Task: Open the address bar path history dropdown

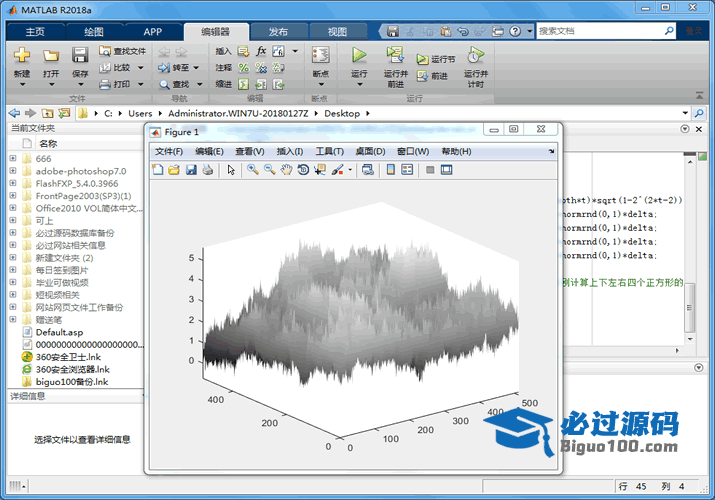Action: click(x=685, y=113)
